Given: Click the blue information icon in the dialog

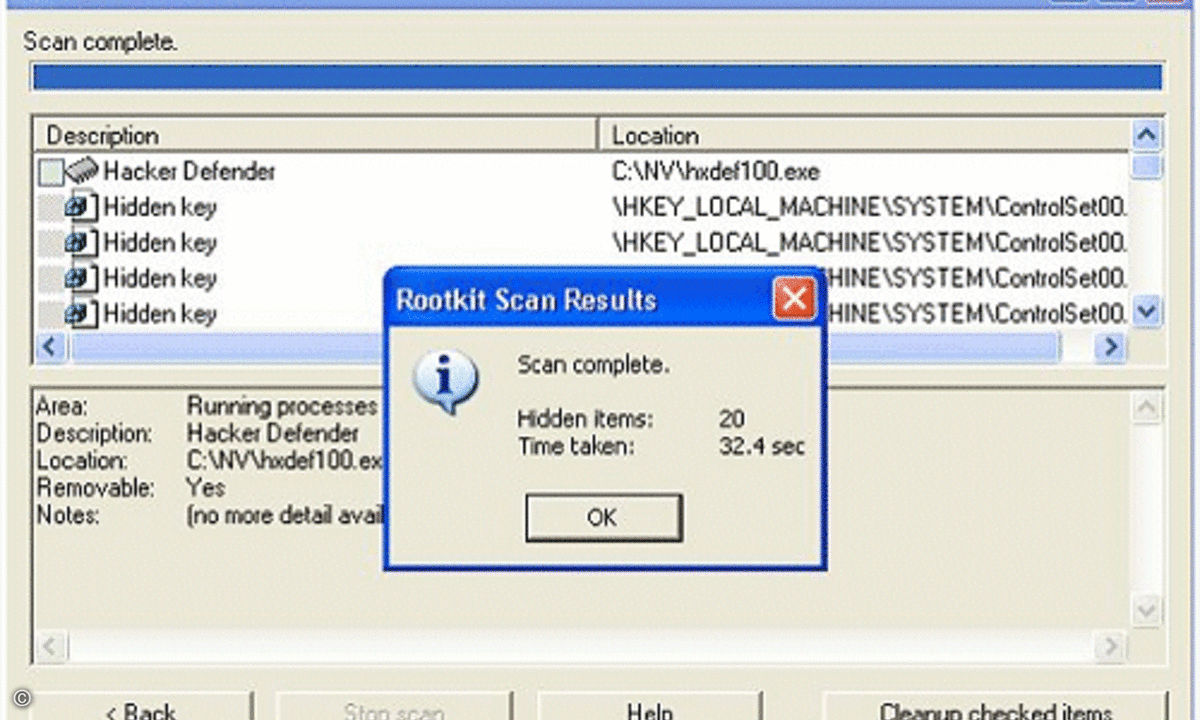Looking at the screenshot, I should 446,382.
